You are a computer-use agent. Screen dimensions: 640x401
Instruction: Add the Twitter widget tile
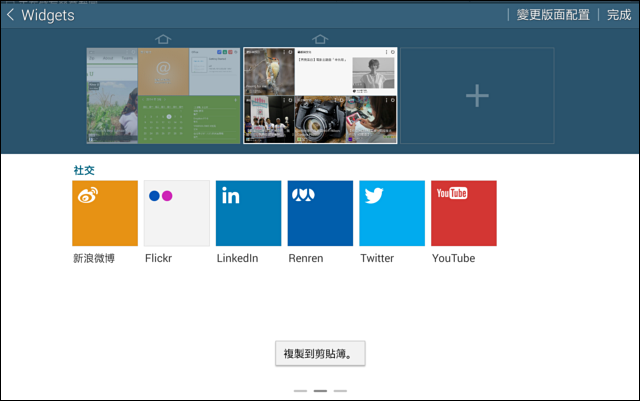(392, 213)
